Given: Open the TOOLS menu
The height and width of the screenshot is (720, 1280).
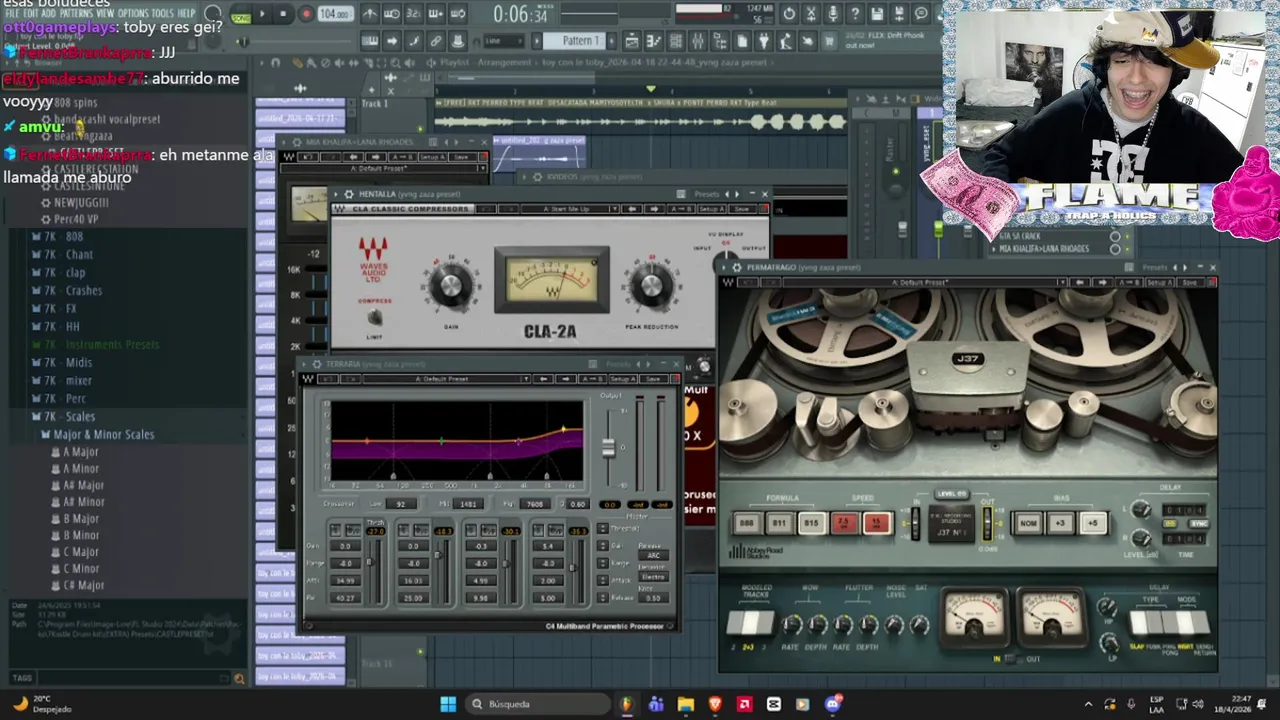Looking at the screenshot, I should pos(162,13).
